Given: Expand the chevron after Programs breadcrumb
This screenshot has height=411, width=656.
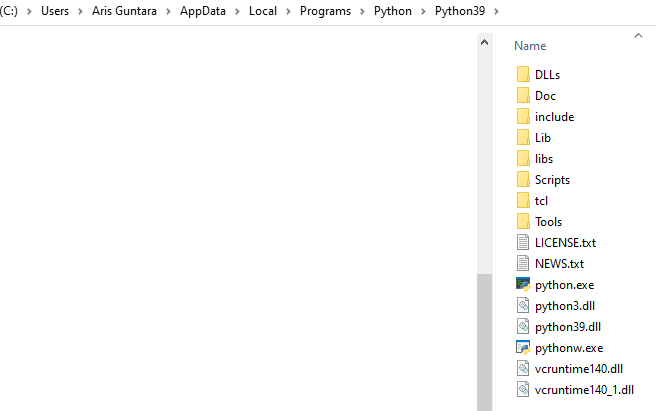Looking at the screenshot, I should (362, 11).
